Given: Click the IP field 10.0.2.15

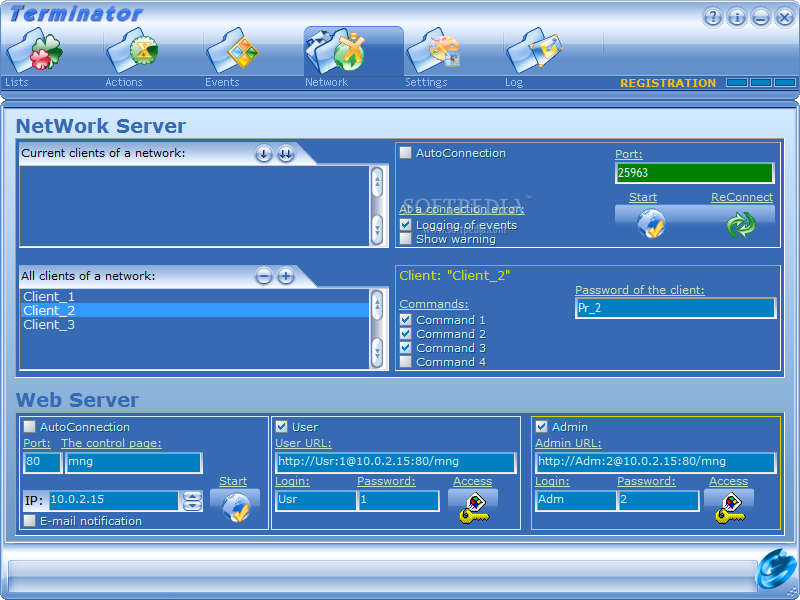Looking at the screenshot, I should pos(114,501).
